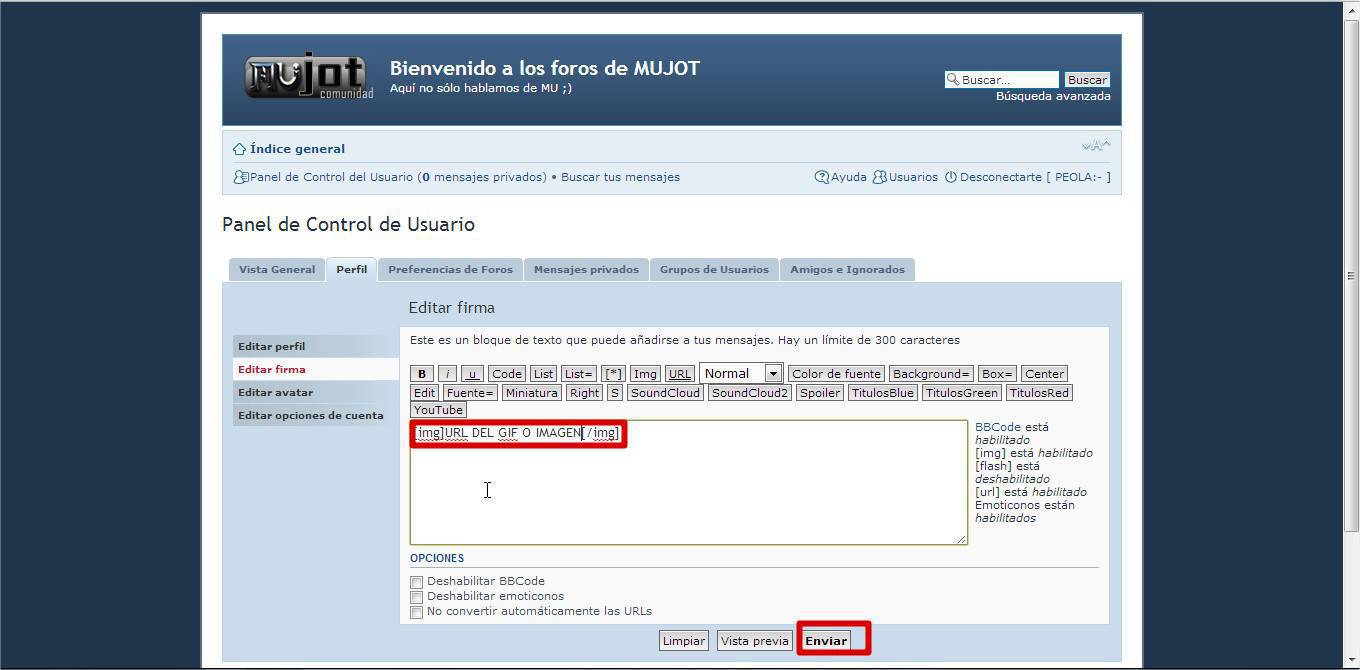This screenshot has height=670, width=1360.
Task: Check Deshabilitar emoticonos option
Action: (416, 597)
